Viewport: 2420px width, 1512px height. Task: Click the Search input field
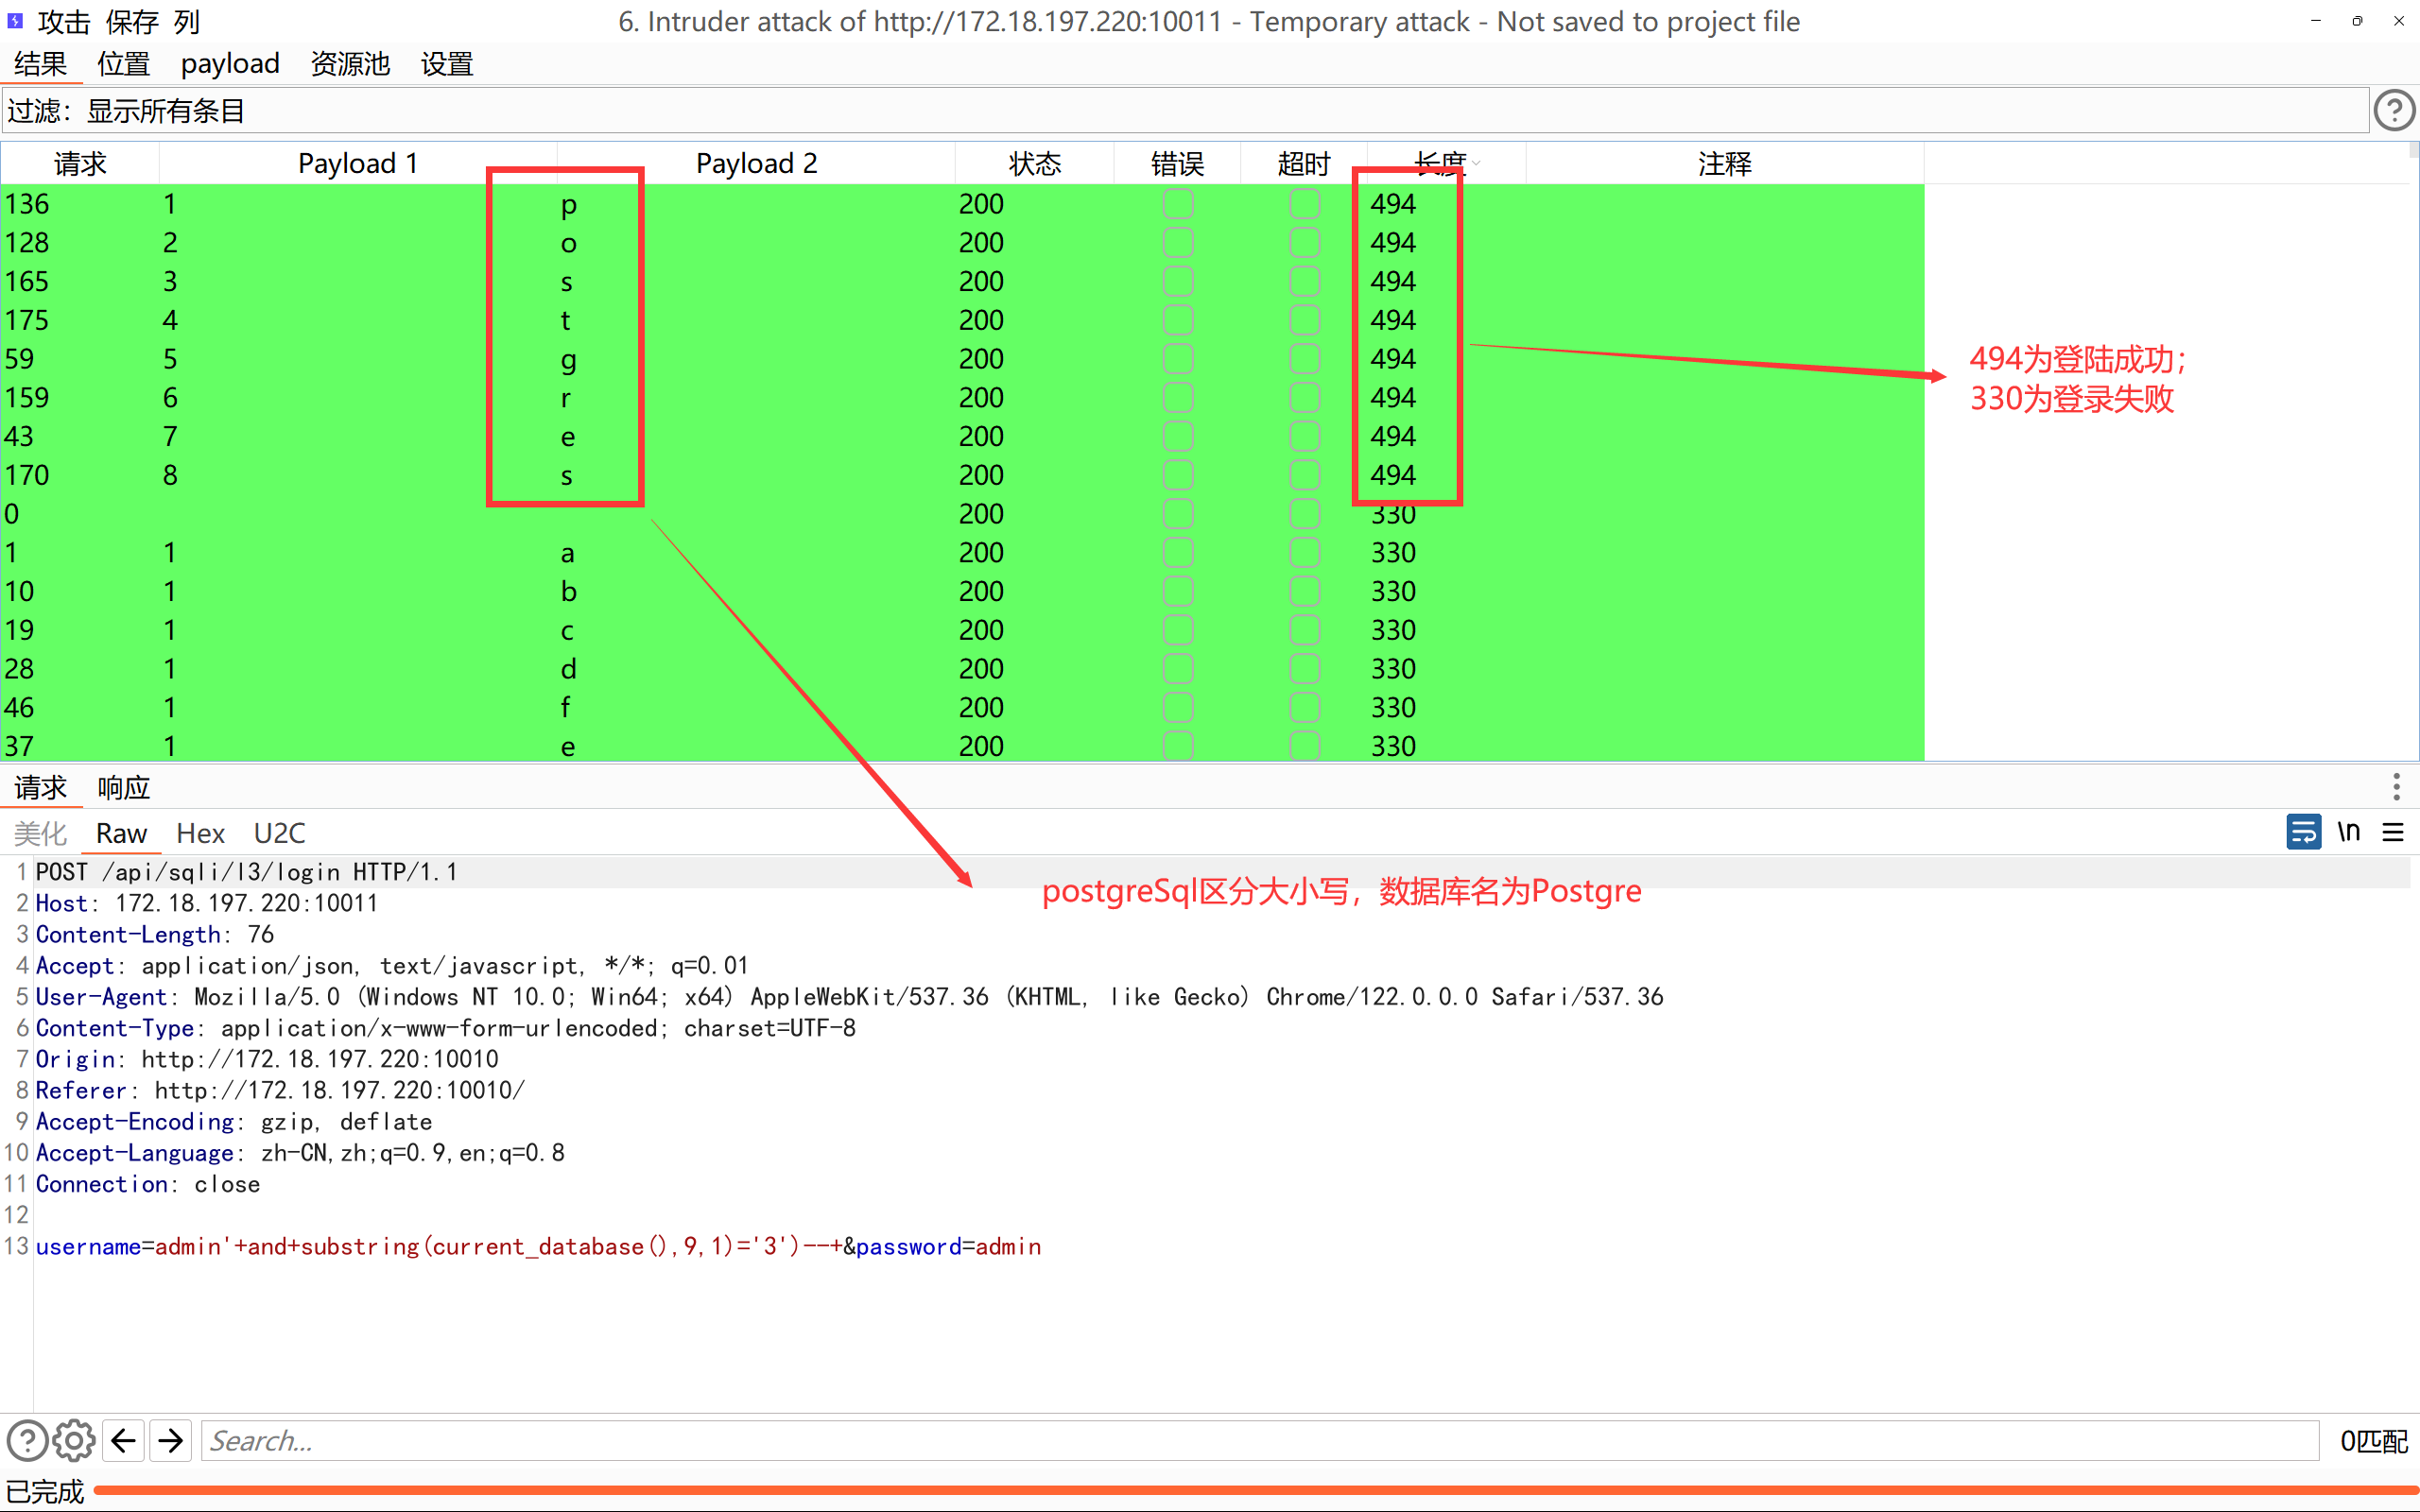coord(1258,1441)
